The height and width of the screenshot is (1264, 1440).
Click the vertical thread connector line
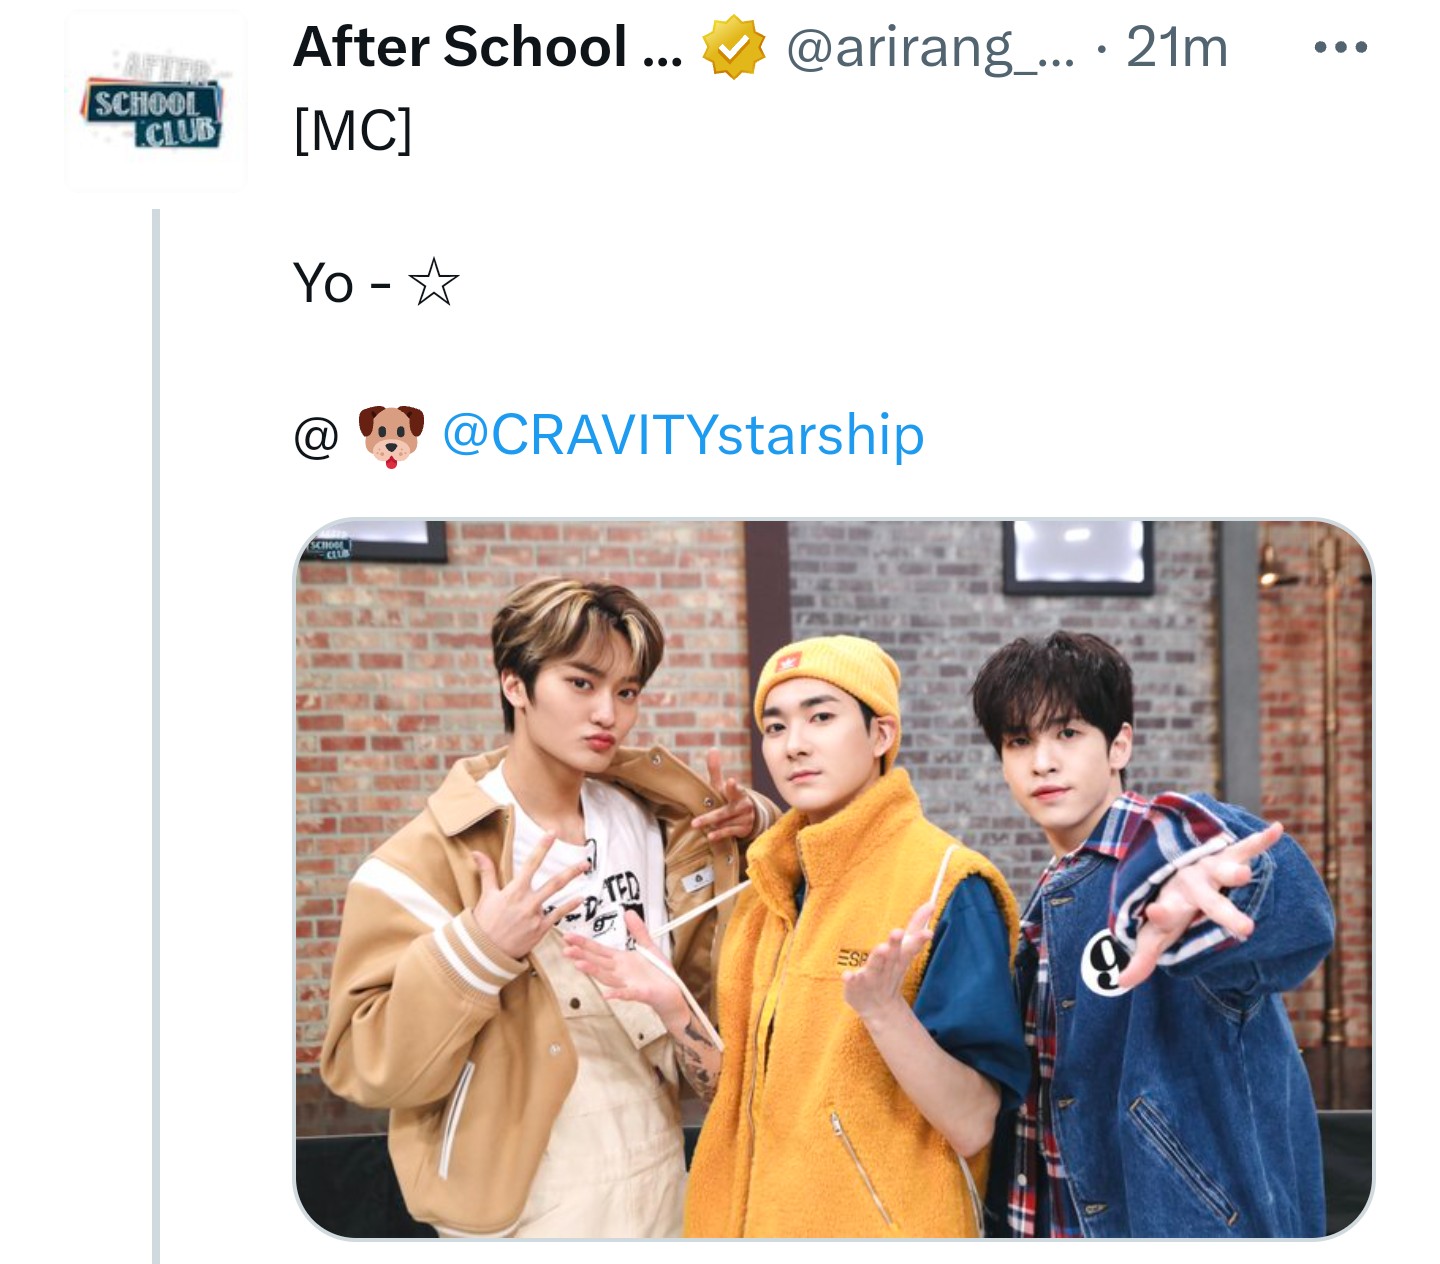click(156, 736)
